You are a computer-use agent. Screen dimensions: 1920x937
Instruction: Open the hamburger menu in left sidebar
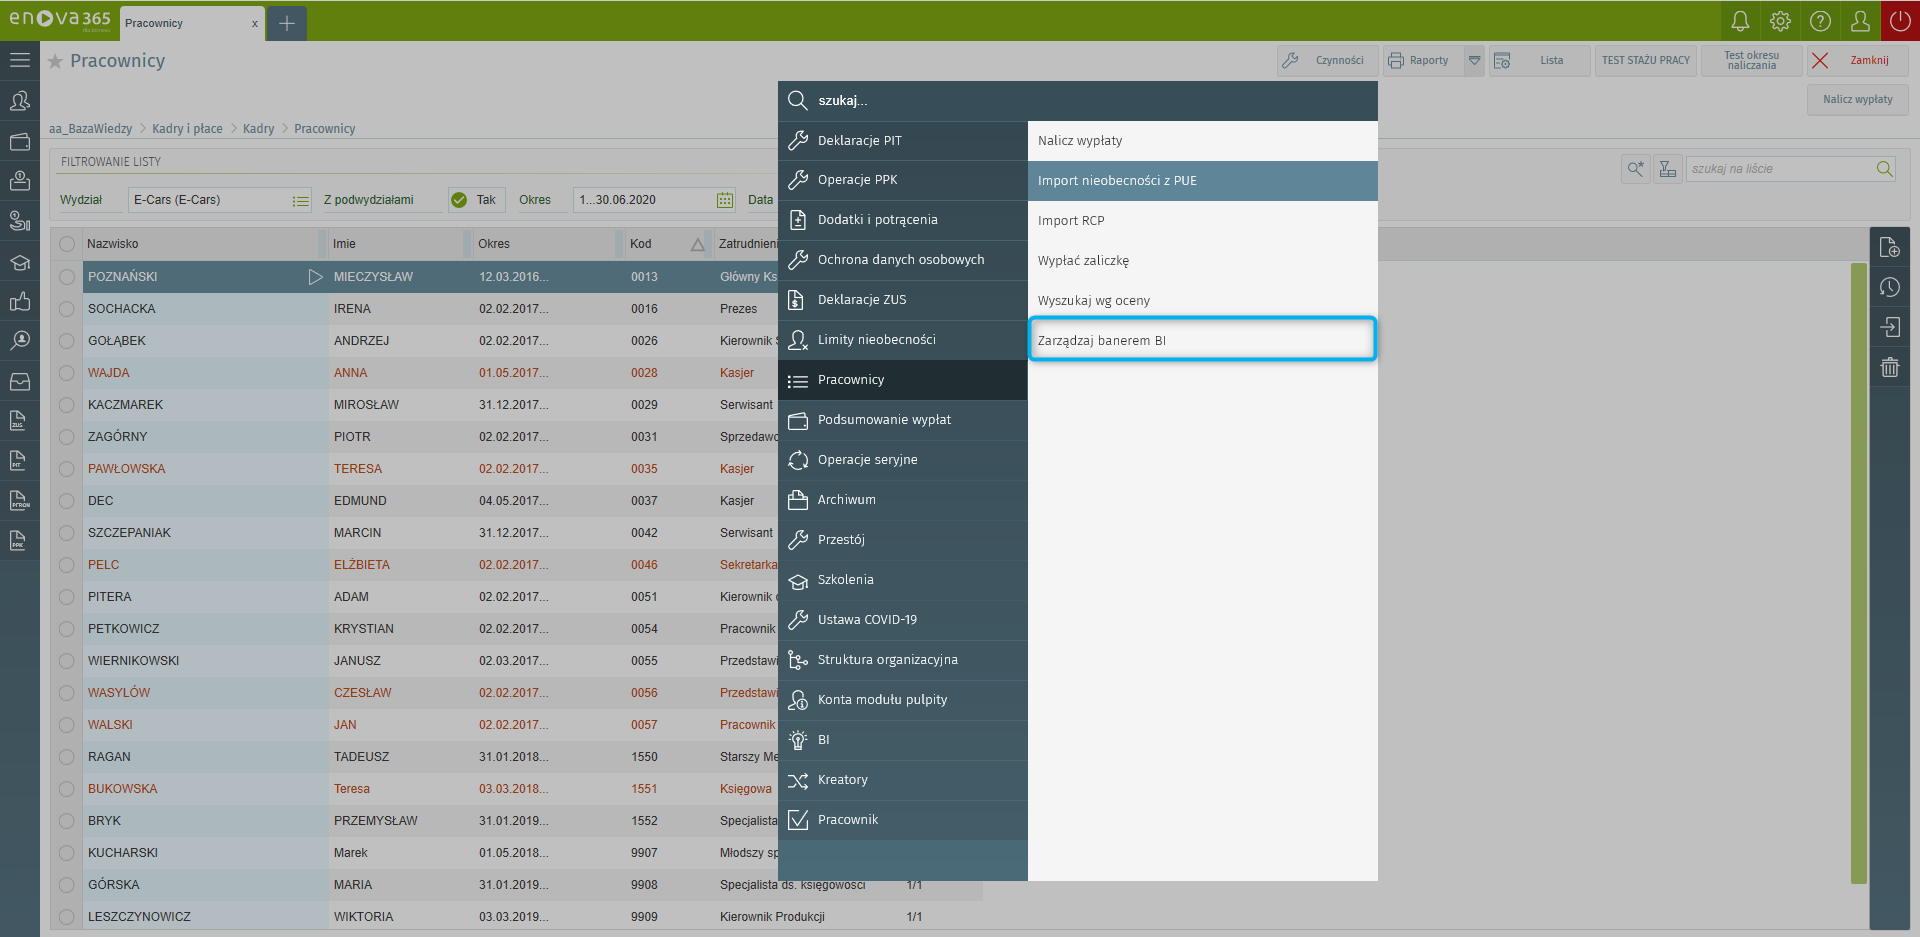tap(20, 60)
